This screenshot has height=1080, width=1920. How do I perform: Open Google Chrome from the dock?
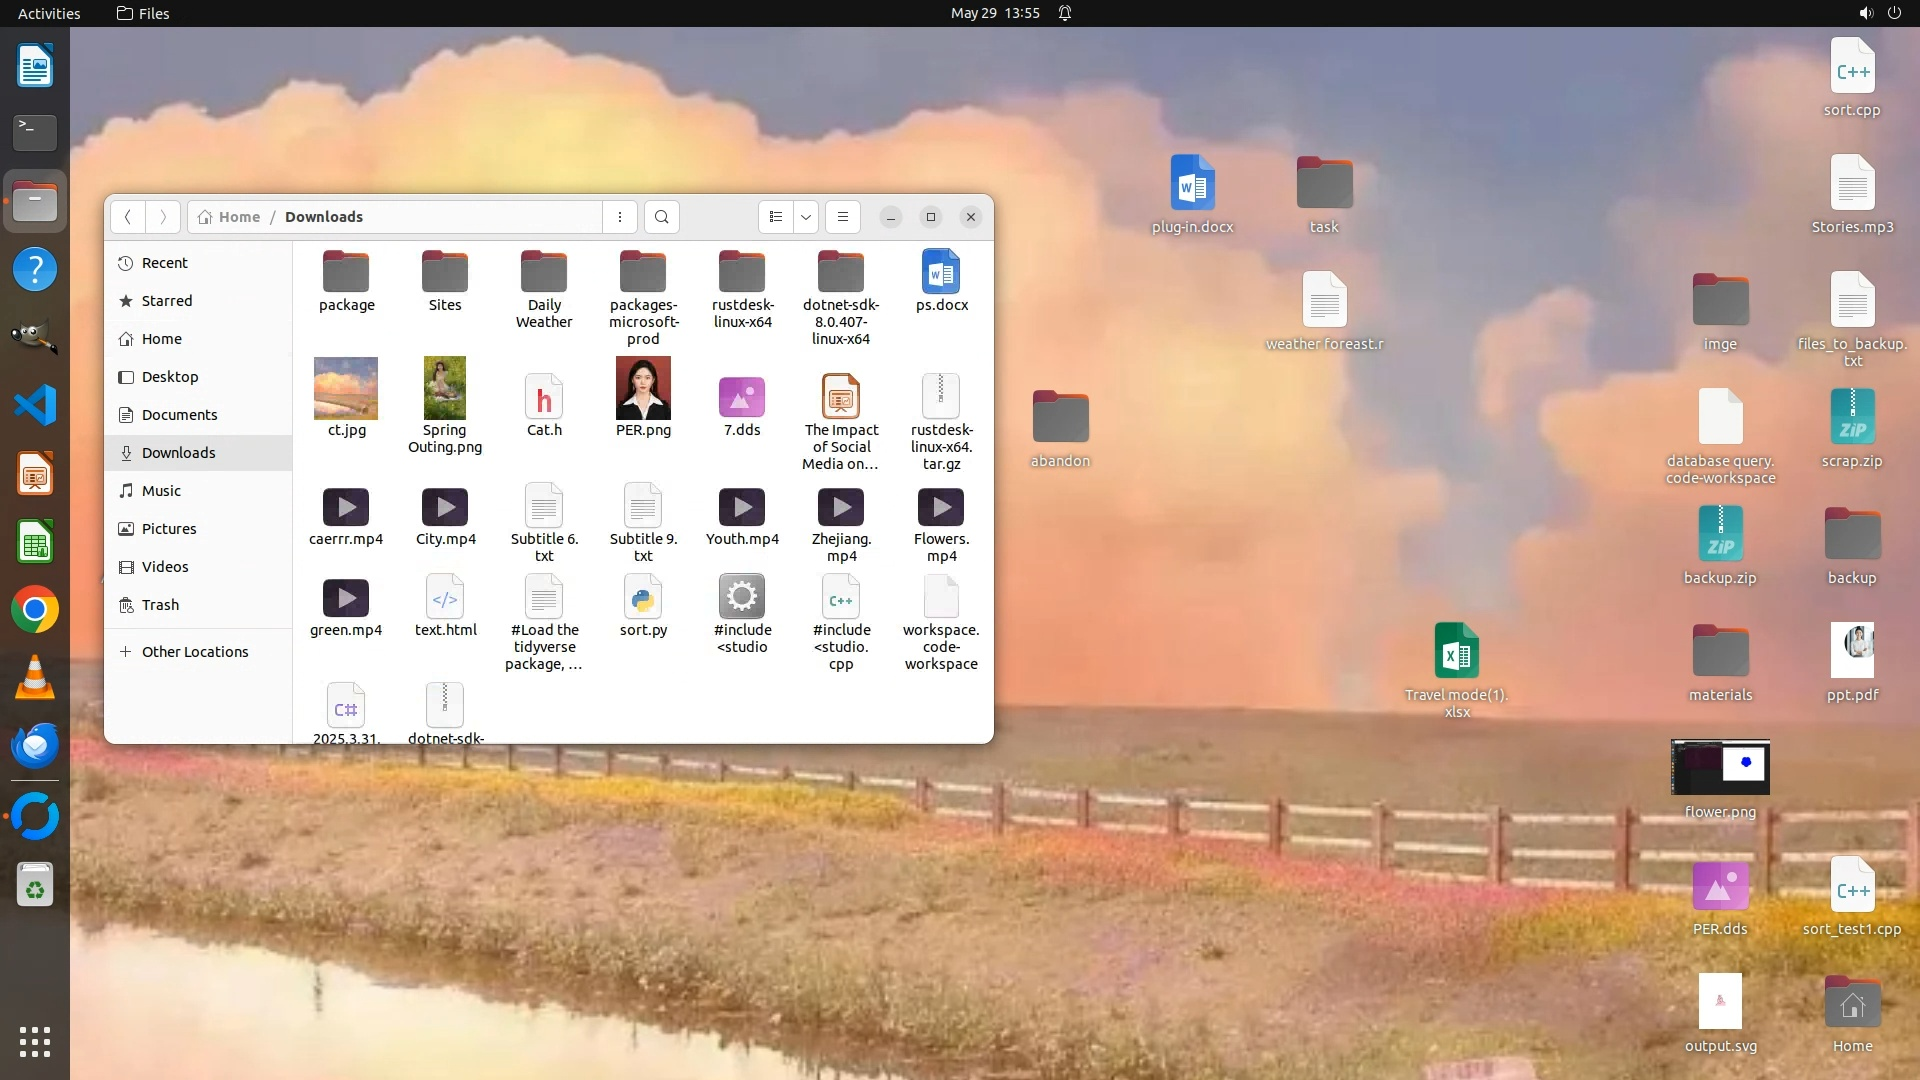pos(35,610)
